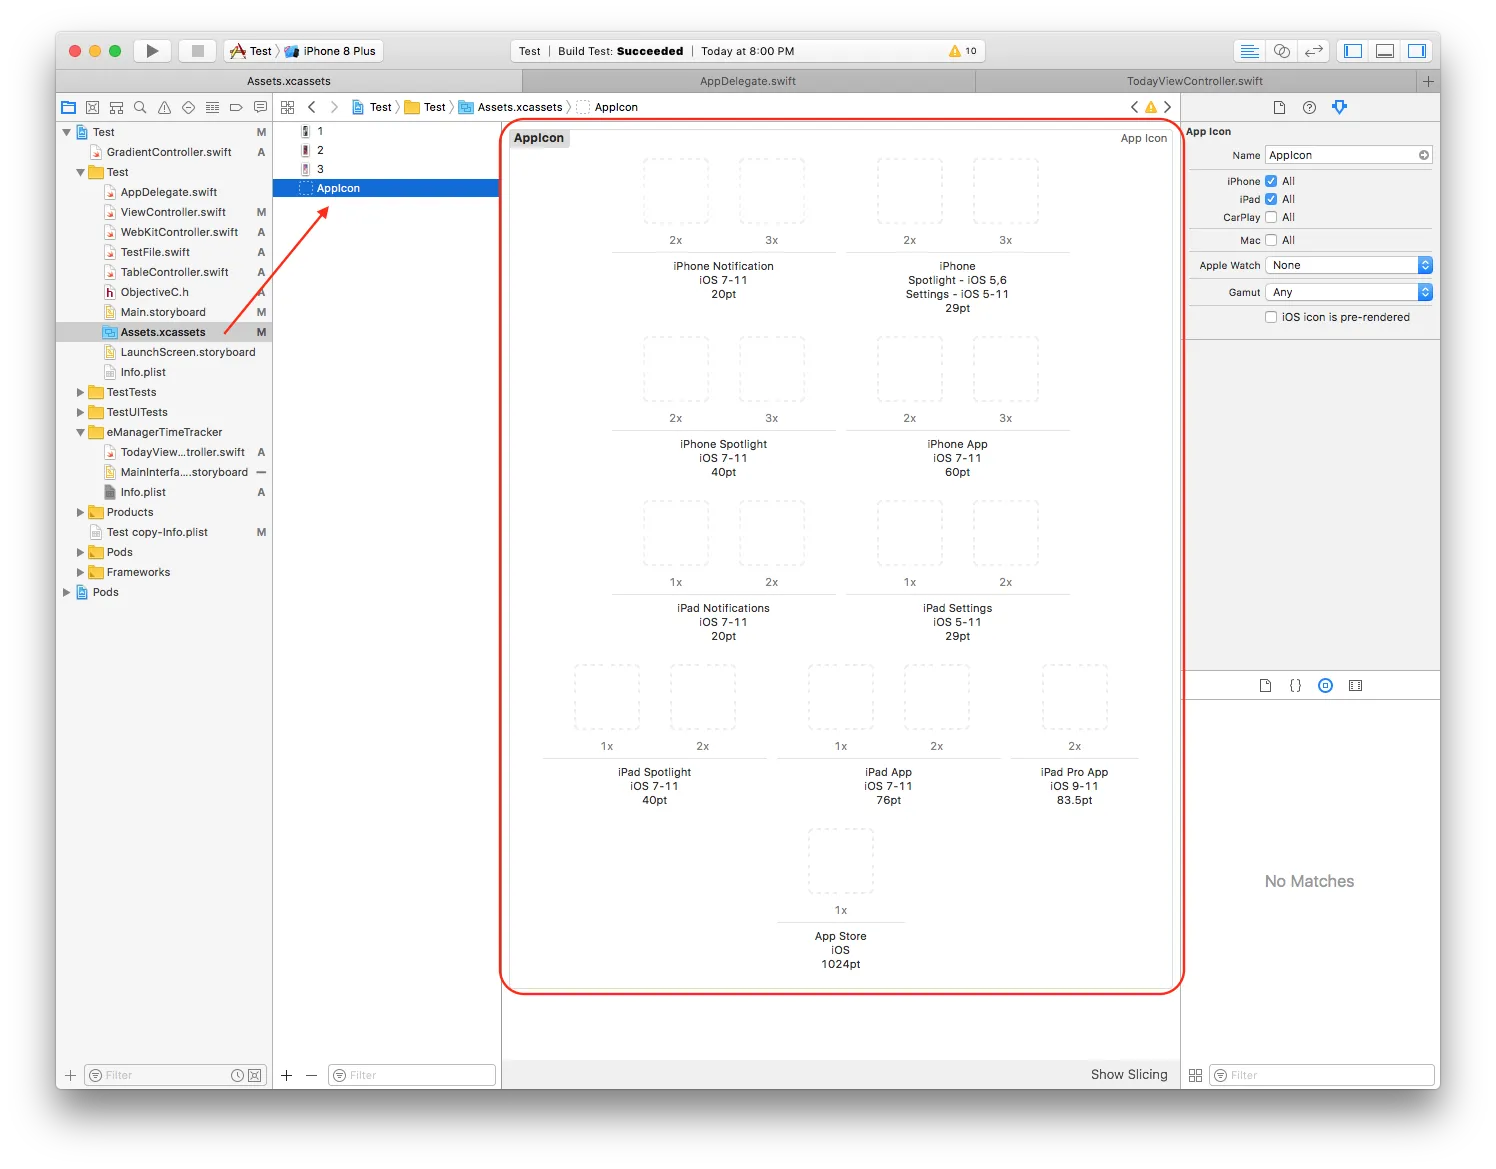
Task: Collapse the root Test project
Action: pos(67,132)
